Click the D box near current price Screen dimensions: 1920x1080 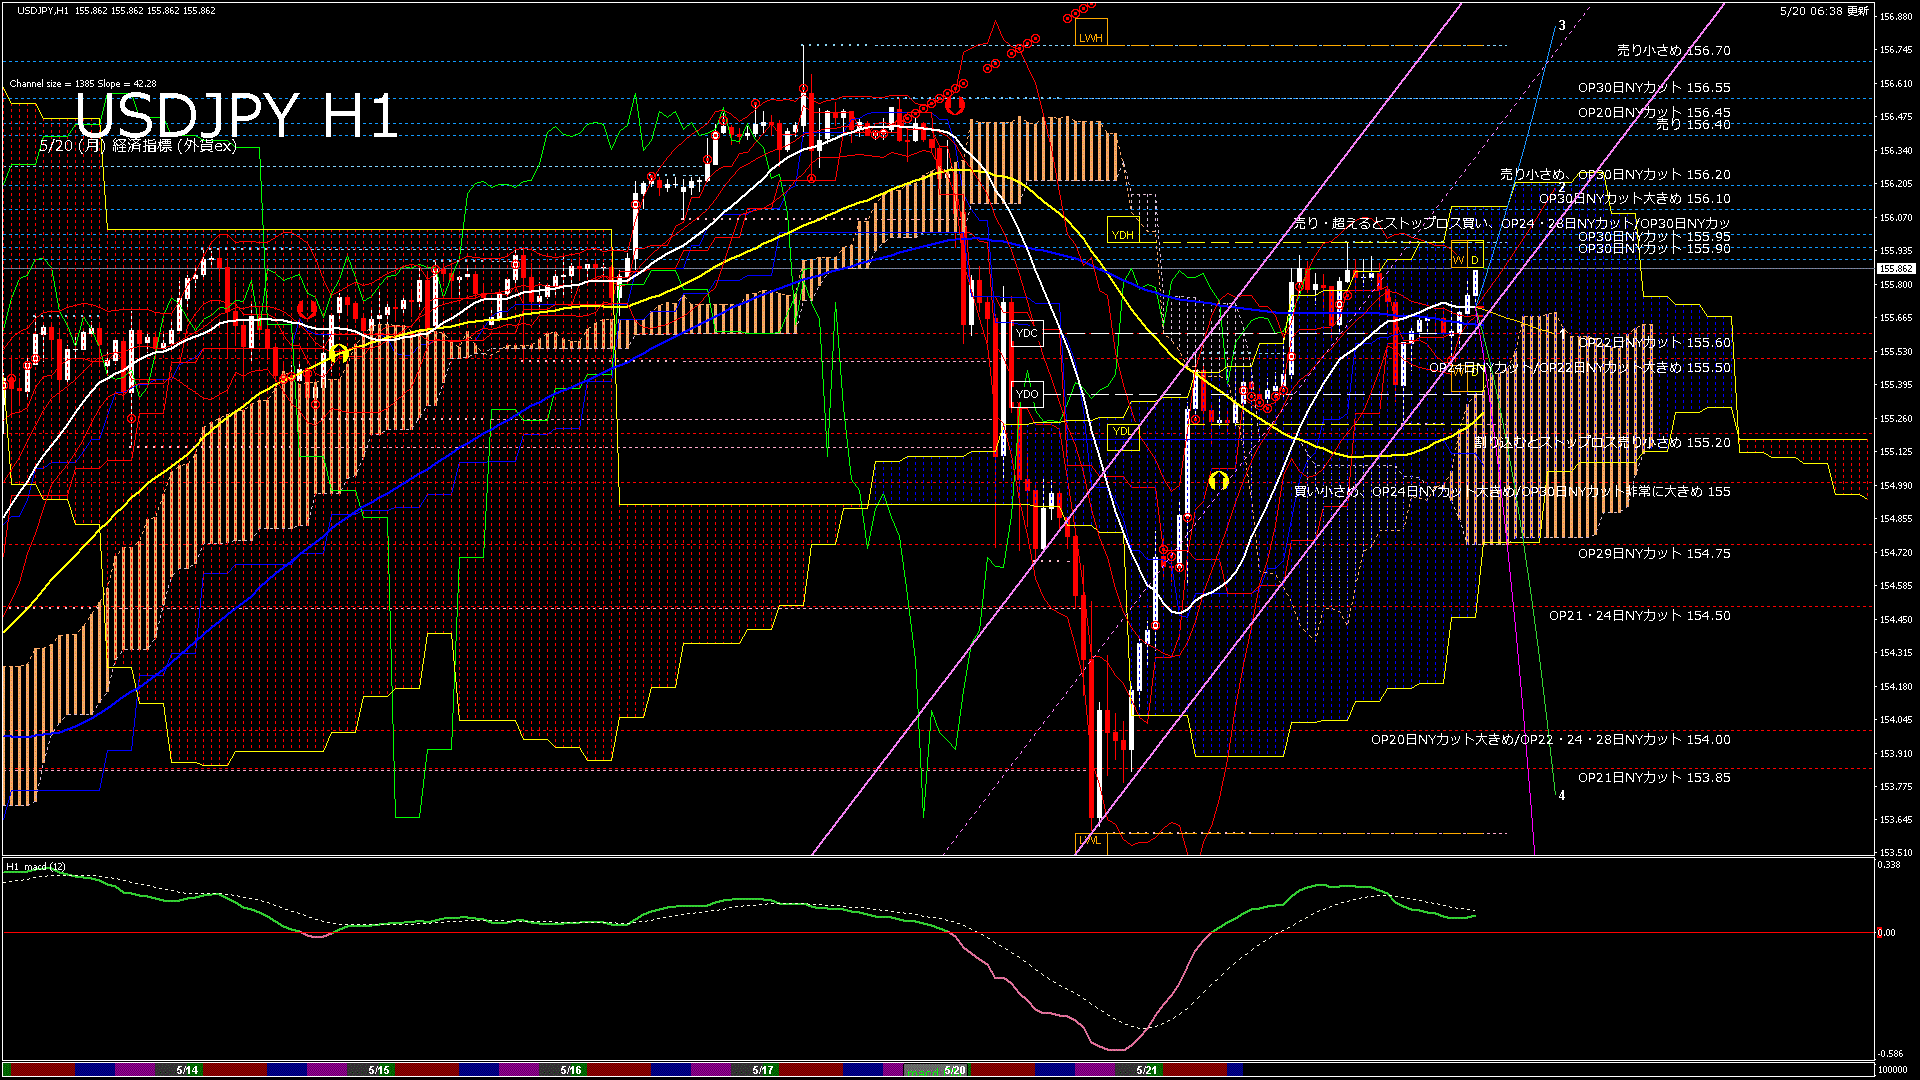click(x=1475, y=259)
